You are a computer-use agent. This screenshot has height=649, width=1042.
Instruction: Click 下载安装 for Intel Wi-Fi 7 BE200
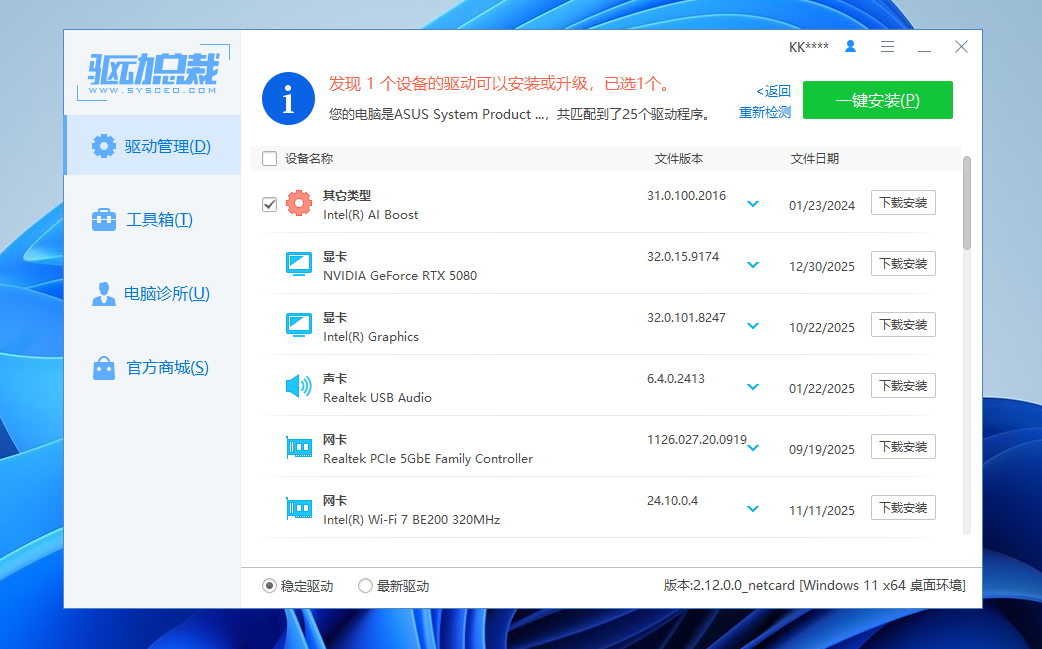click(x=903, y=508)
